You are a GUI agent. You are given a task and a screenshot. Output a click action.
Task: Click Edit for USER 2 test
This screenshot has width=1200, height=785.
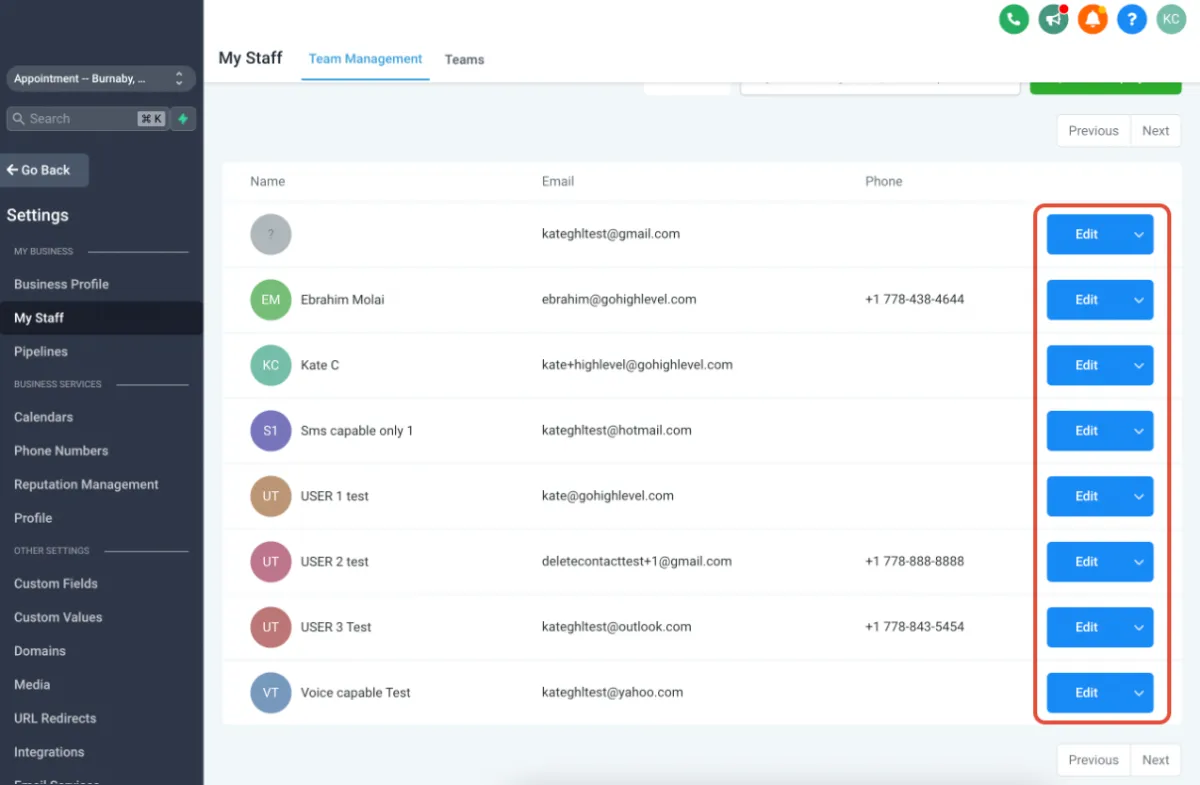(x=1086, y=562)
